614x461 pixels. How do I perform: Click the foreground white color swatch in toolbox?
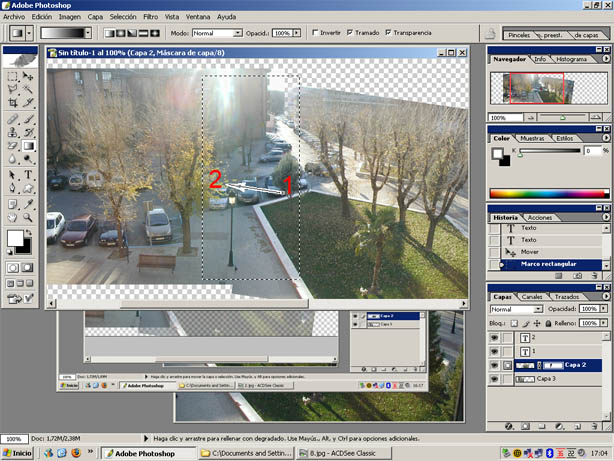[15, 239]
